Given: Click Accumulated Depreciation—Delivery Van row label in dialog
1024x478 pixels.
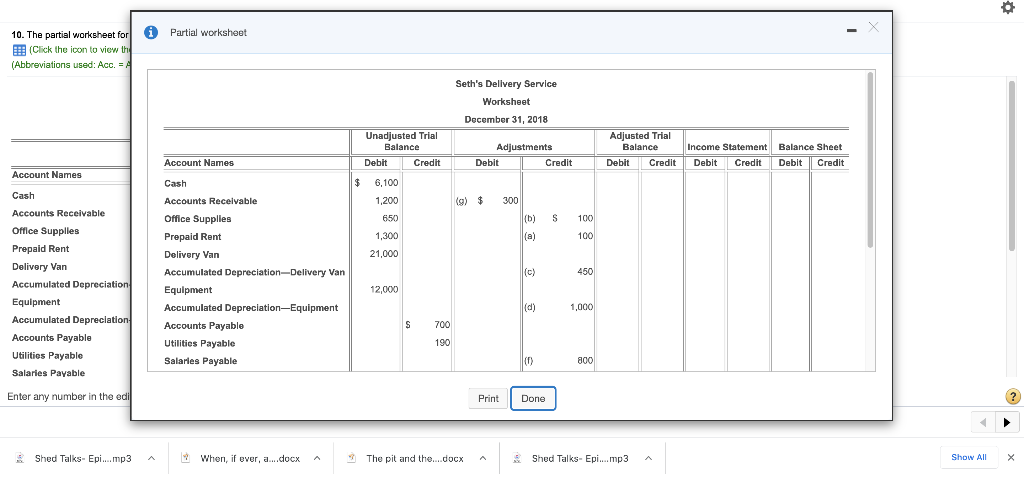Looking at the screenshot, I should tap(254, 272).
